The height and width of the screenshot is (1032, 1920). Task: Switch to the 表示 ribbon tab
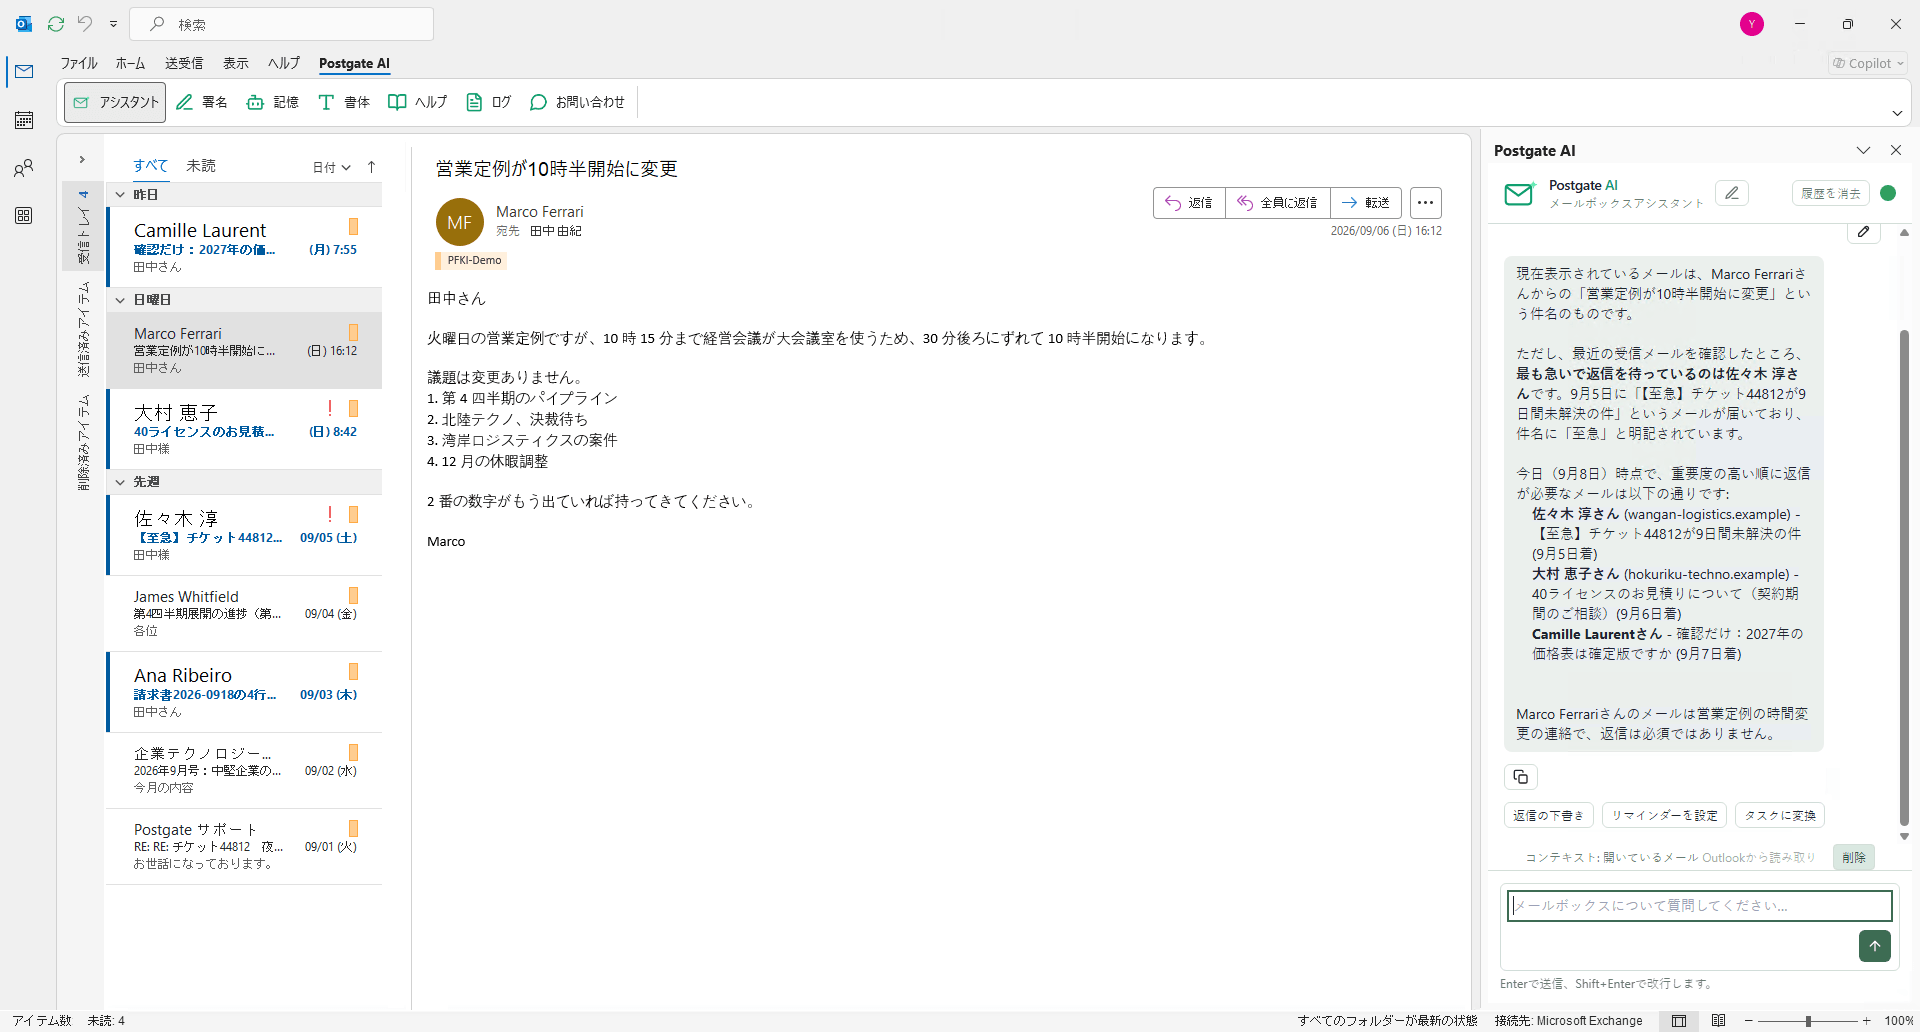[236, 63]
